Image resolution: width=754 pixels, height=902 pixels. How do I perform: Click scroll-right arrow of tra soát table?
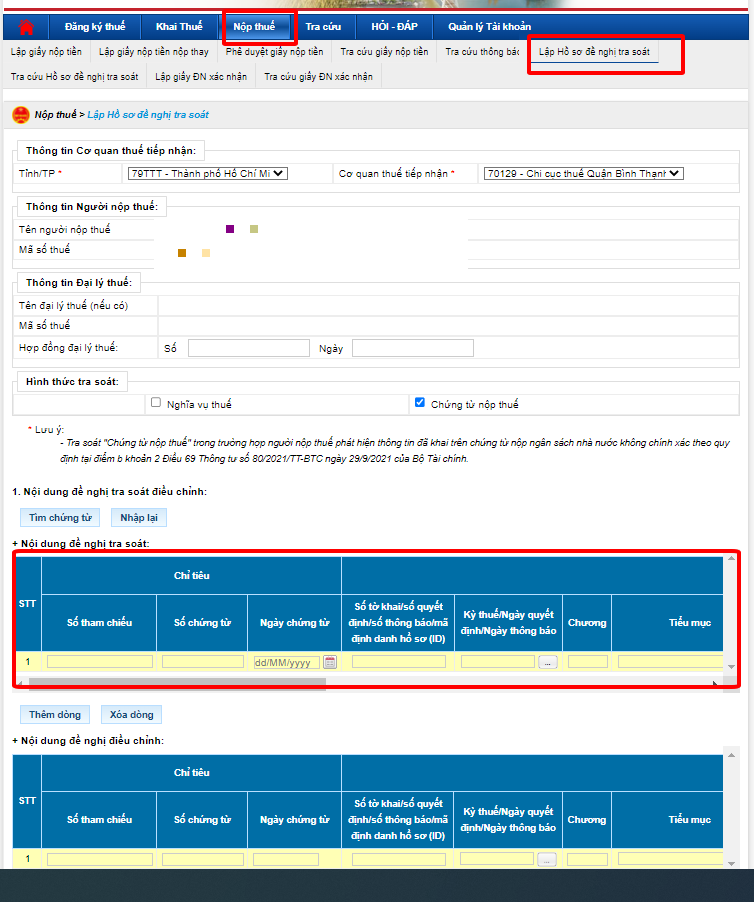click(x=715, y=684)
